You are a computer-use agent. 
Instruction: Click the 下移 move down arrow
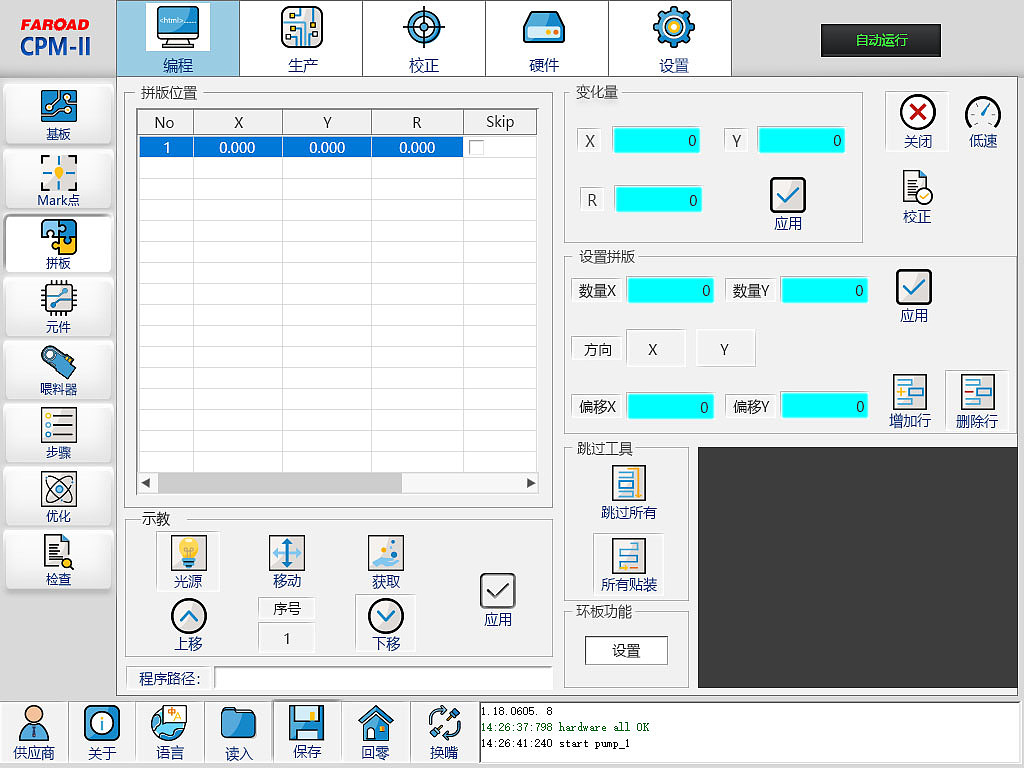(x=385, y=624)
